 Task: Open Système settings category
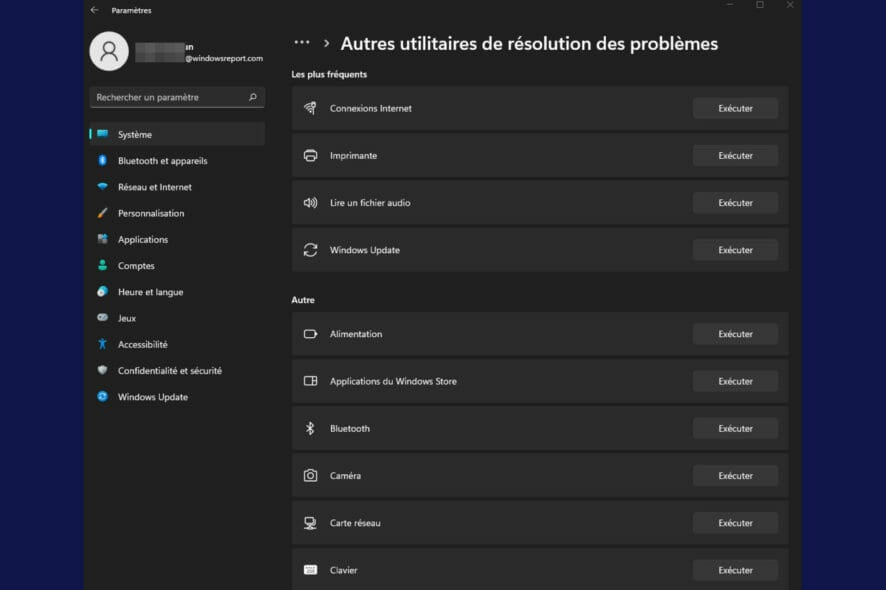pyautogui.click(x=177, y=135)
